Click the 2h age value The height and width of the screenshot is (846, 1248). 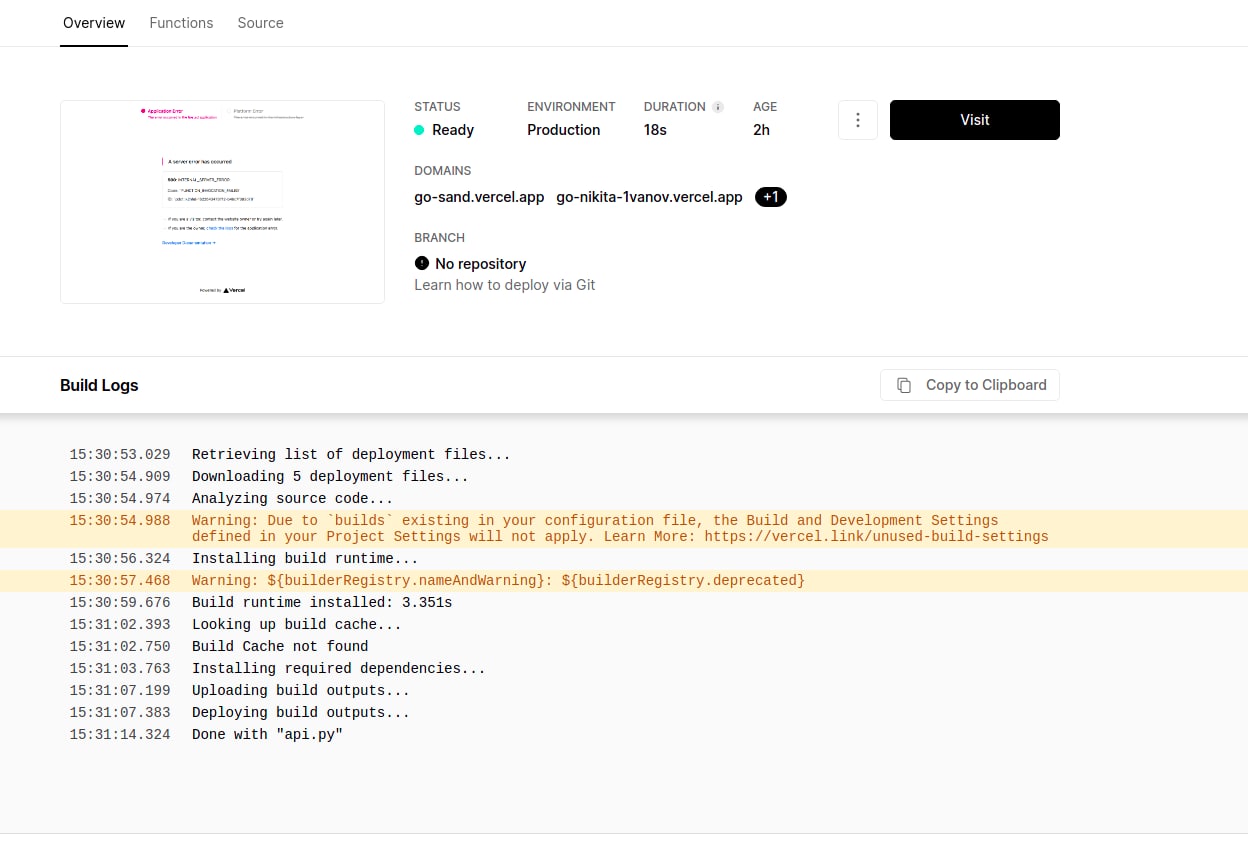coord(761,130)
